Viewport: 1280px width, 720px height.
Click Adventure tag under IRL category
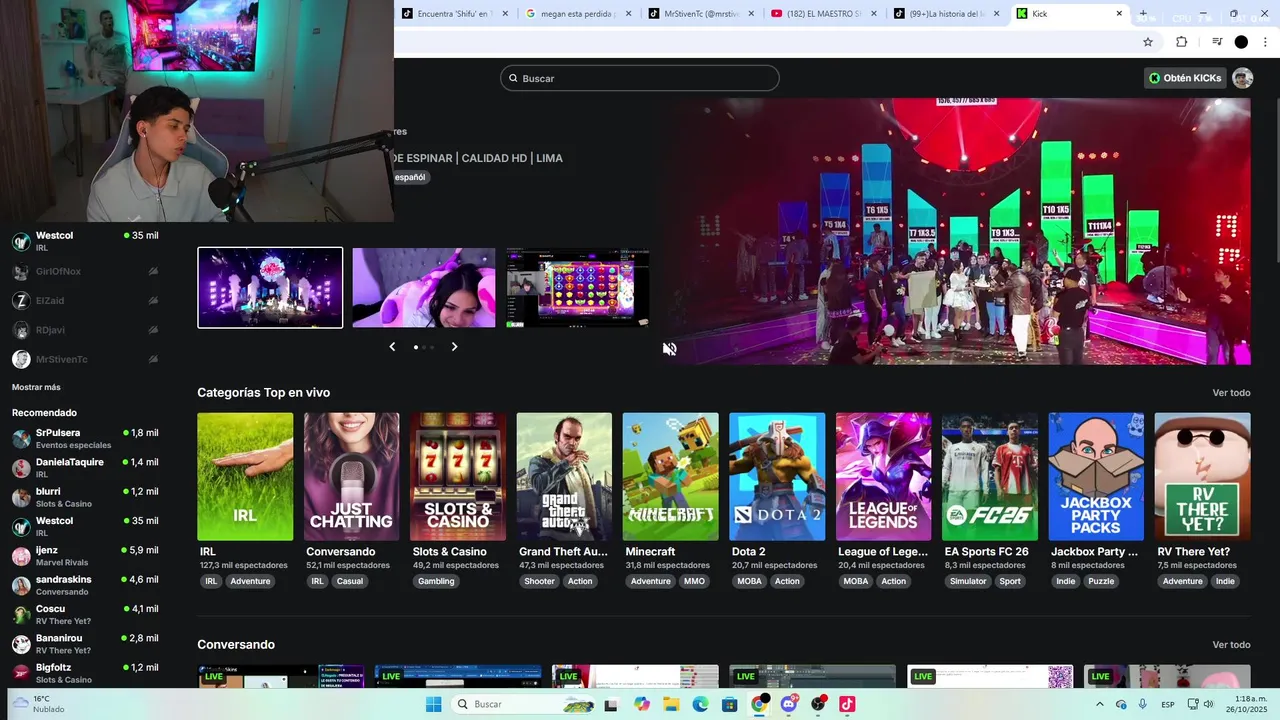(x=250, y=581)
